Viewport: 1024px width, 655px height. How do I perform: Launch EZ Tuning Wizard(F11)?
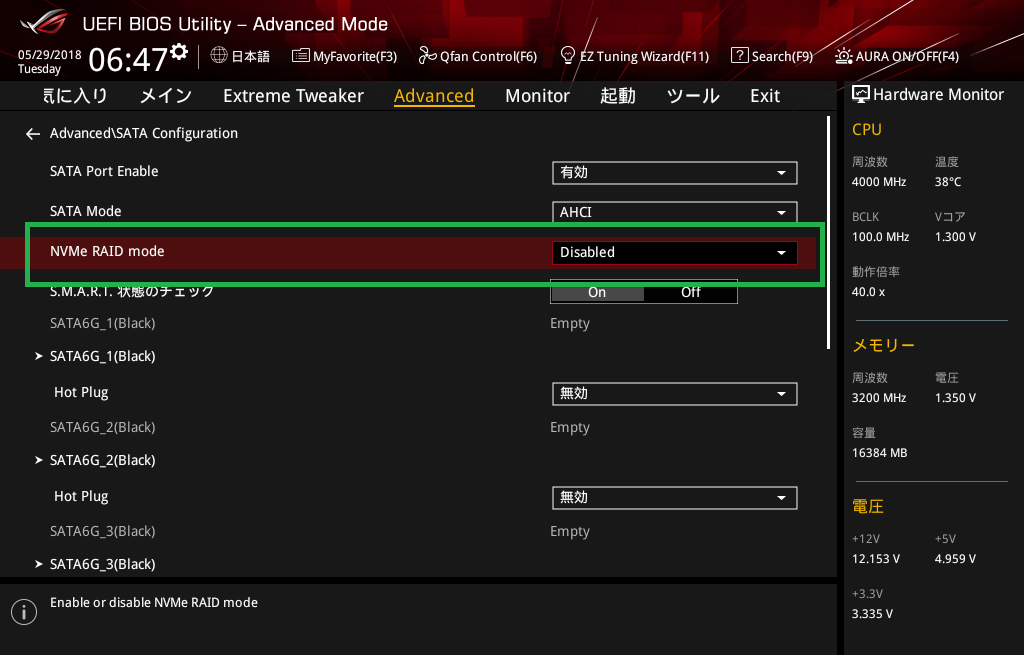click(x=635, y=56)
